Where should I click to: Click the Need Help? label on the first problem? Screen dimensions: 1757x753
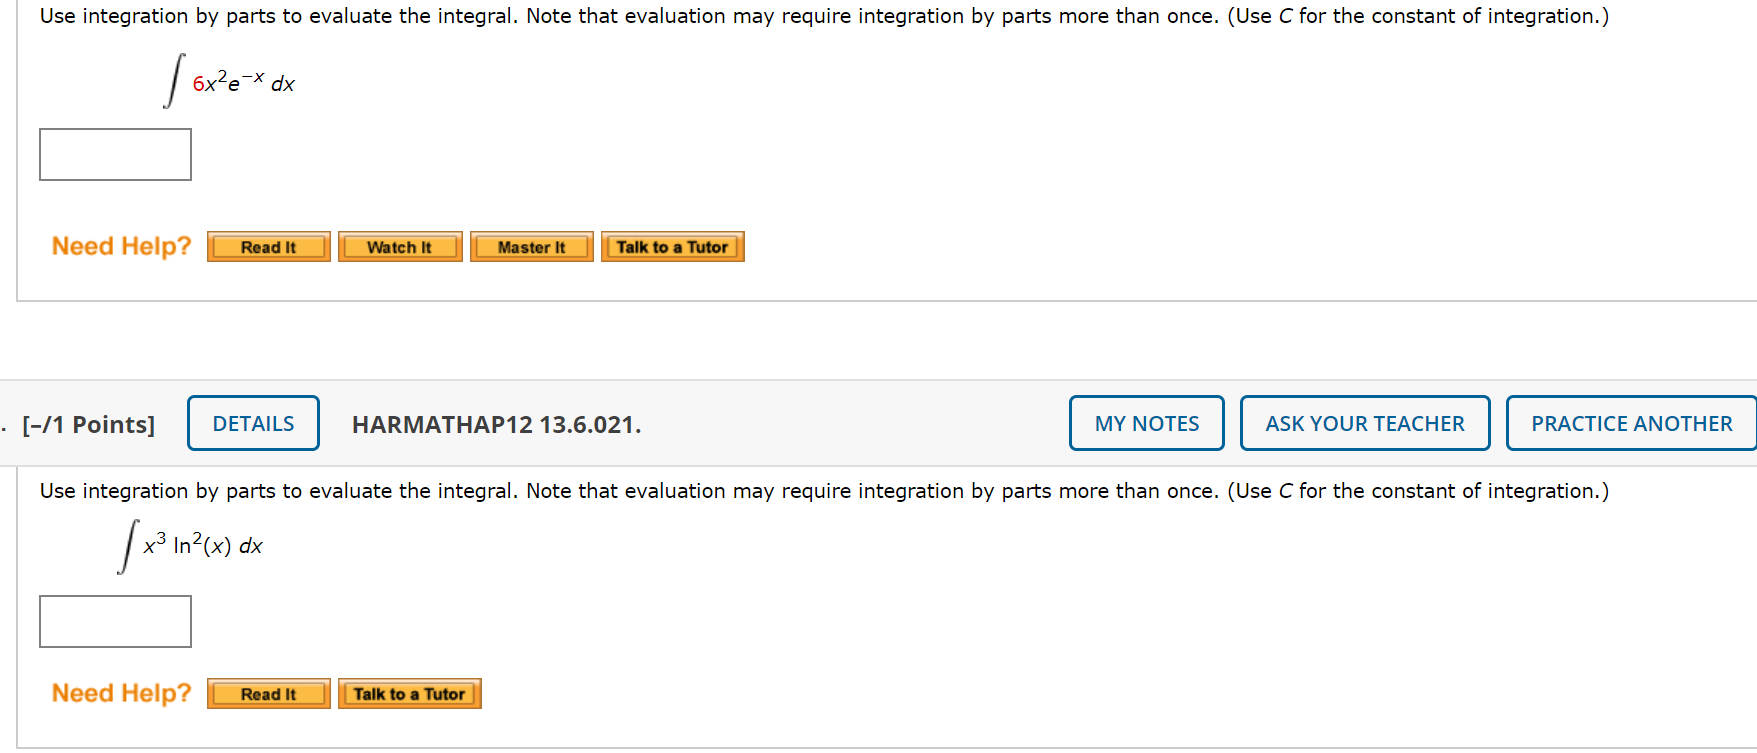[x=121, y=246]
